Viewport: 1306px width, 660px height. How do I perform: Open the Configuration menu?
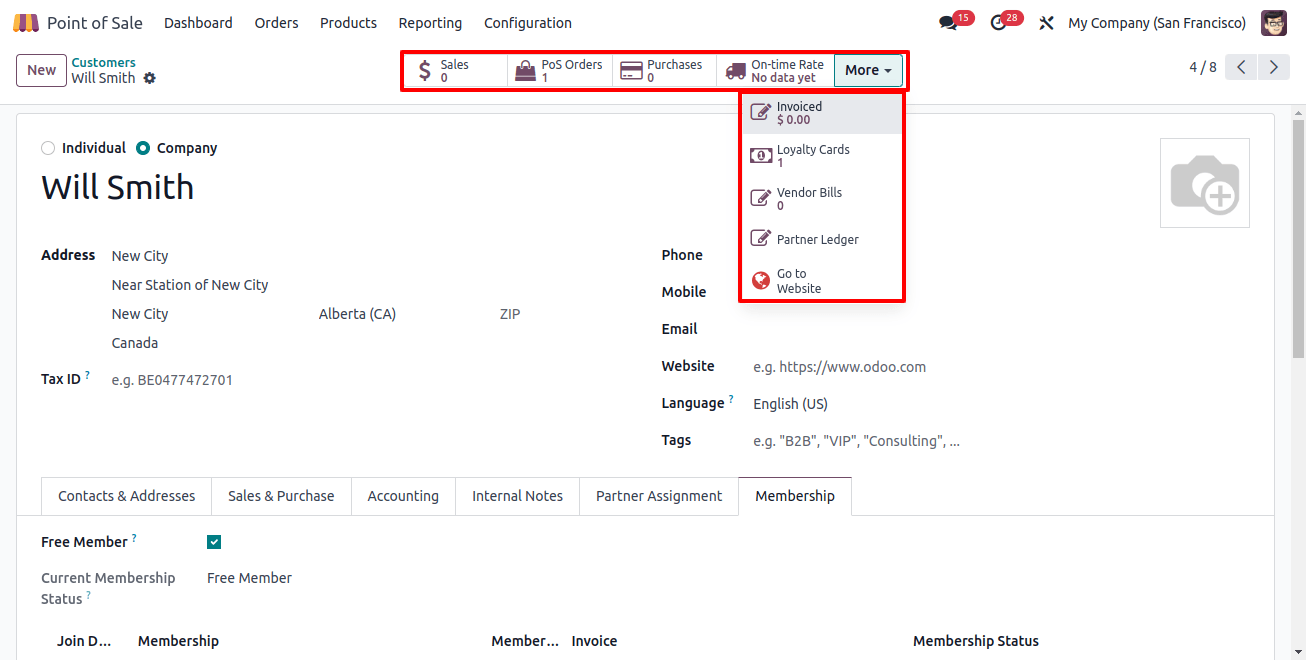pos(528,22)
